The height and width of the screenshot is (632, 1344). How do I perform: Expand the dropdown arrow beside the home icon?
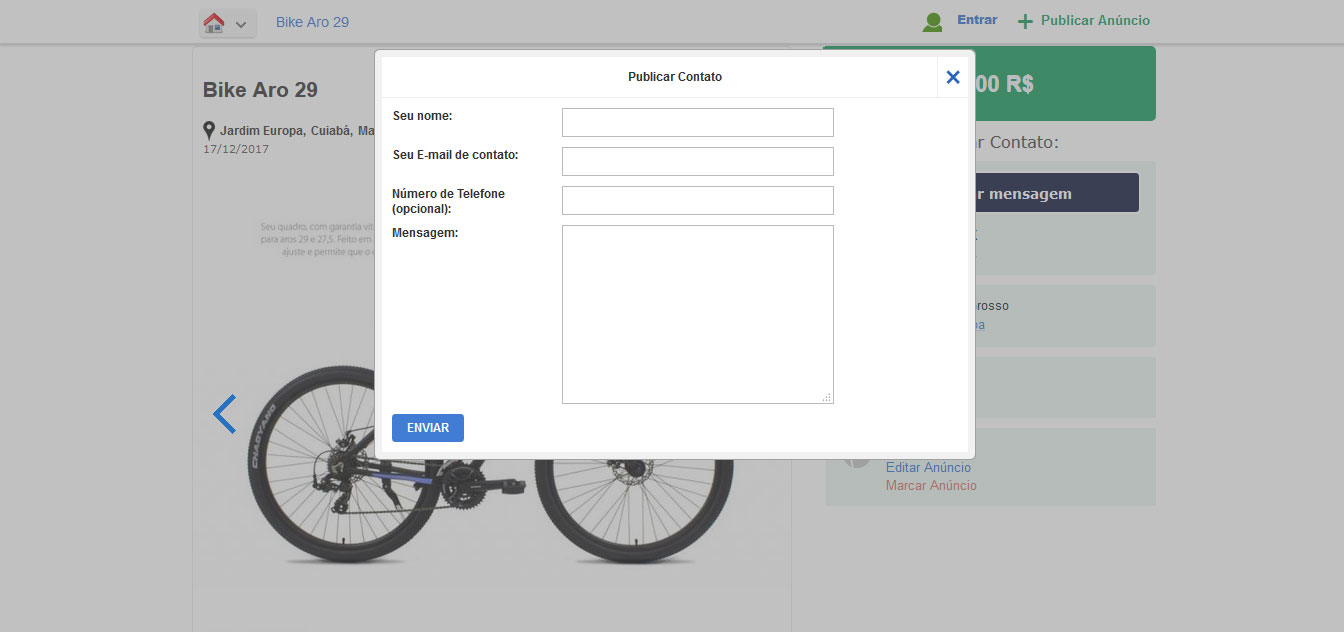(x=241, y=24)
